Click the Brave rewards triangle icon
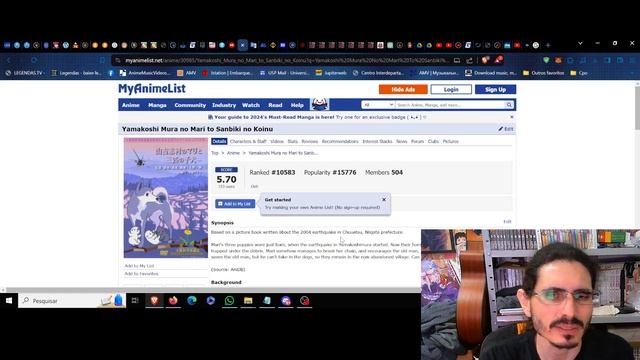Viewport: 640px width, 360px height. [499, 60]
